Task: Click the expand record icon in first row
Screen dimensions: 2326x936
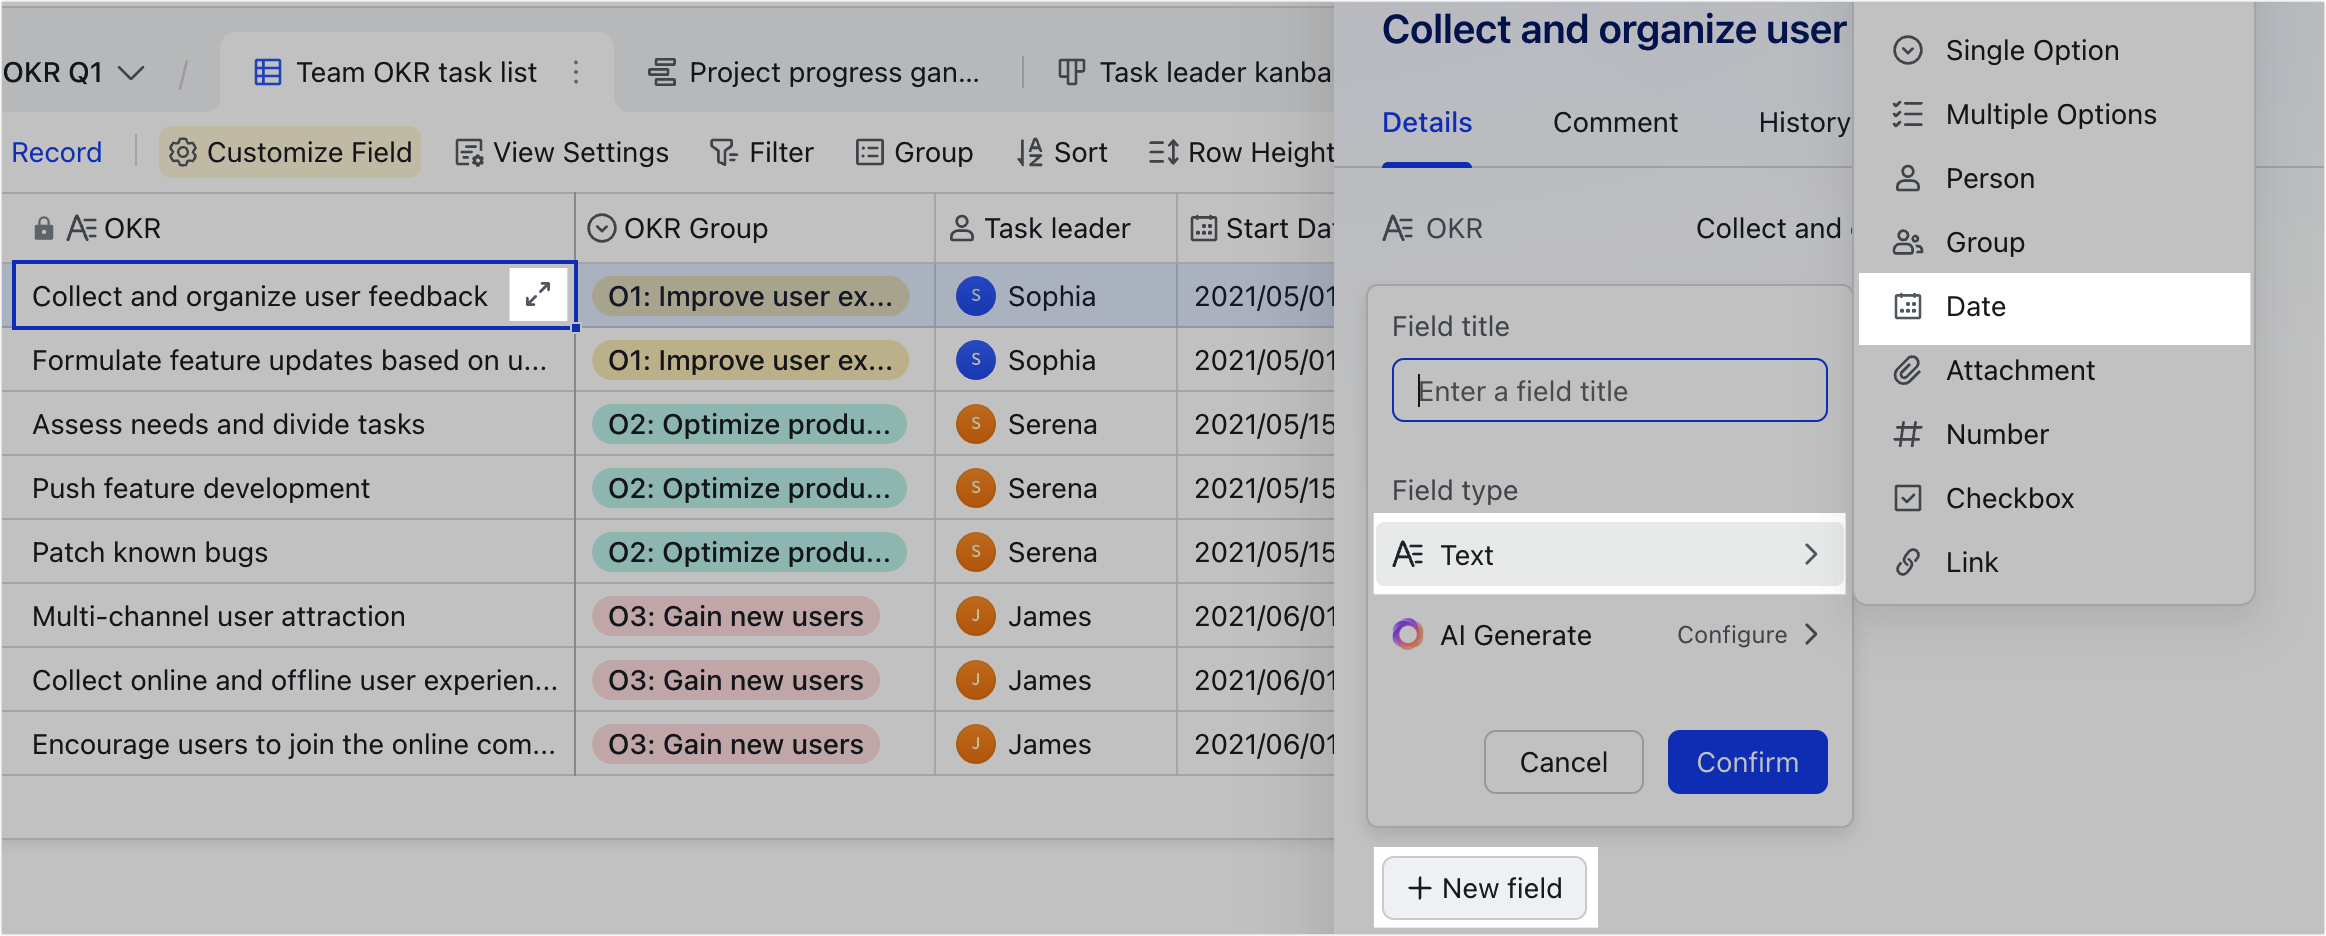Action: click(538, 295)
